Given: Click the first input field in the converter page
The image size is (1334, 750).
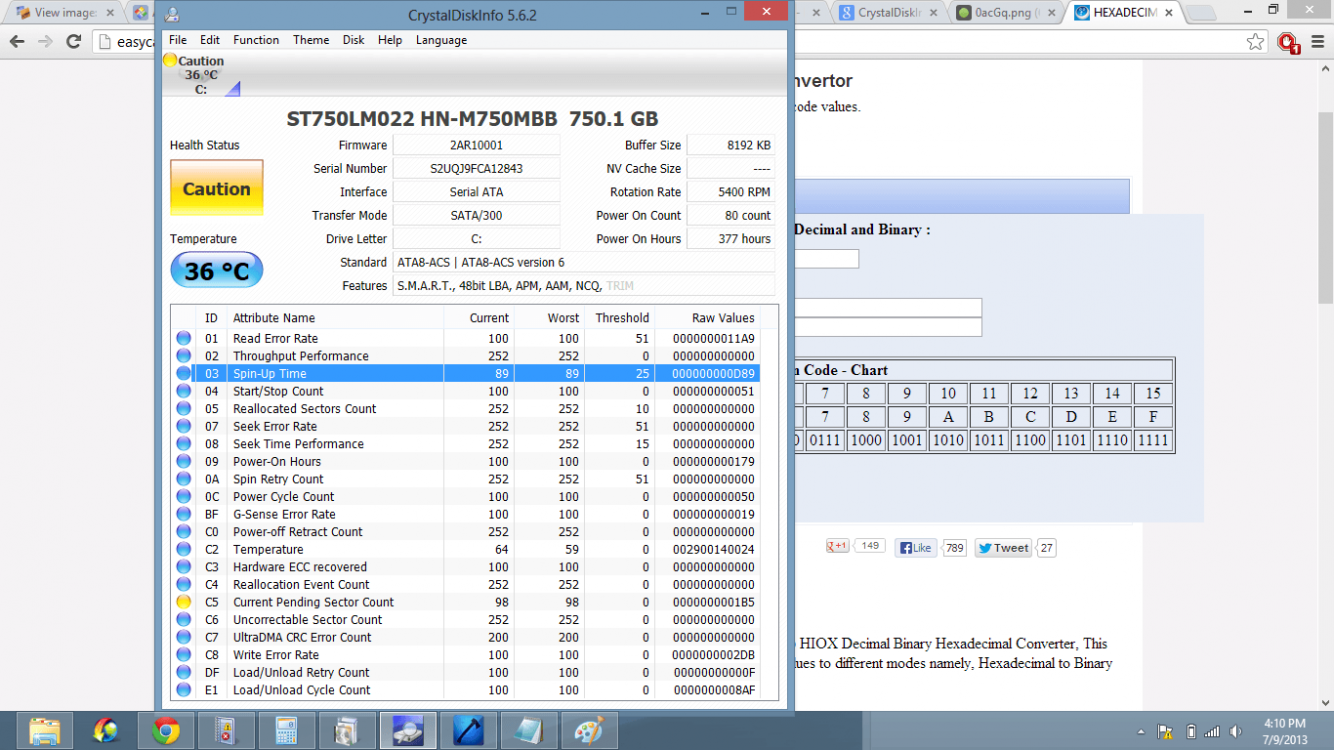Looking at the screenshot, I should 826,259.
